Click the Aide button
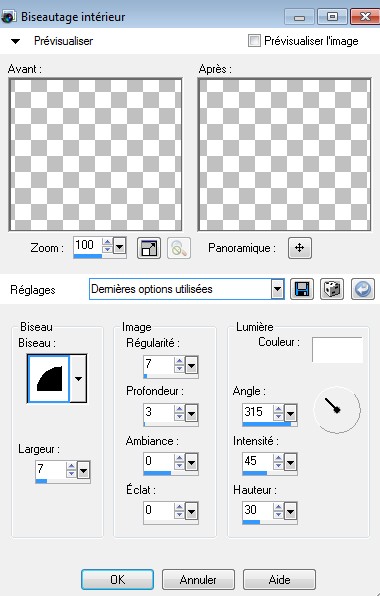The image size is (380, 596). click(x=279, y=580)
